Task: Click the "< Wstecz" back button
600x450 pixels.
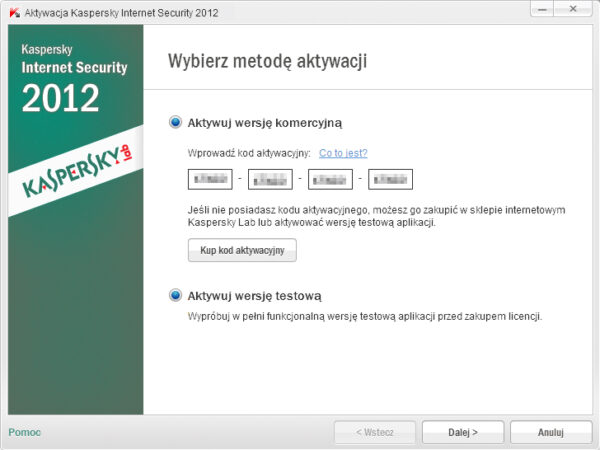Action: tap(374, 433)
